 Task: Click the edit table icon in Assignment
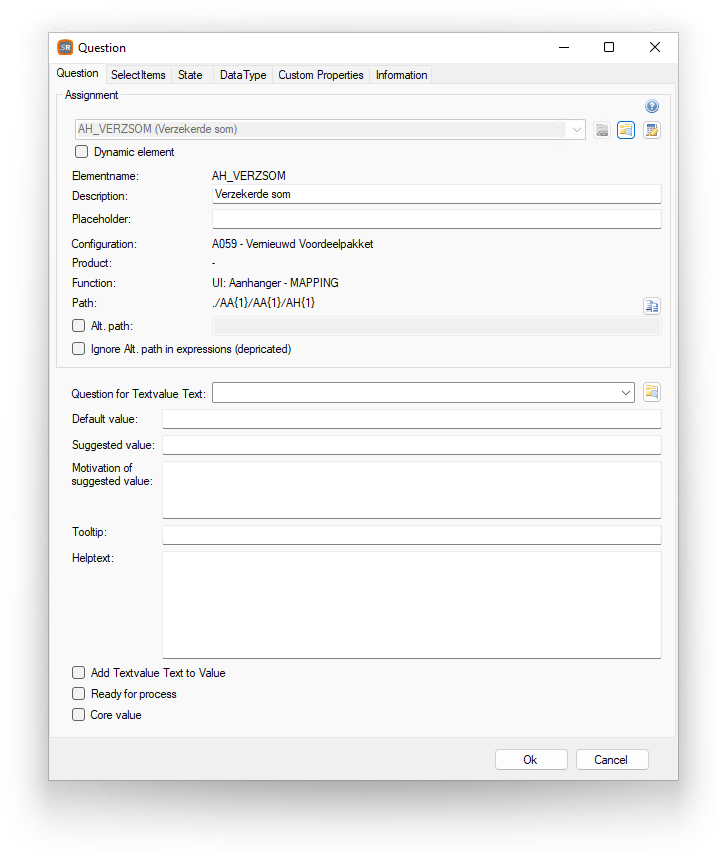652,130
